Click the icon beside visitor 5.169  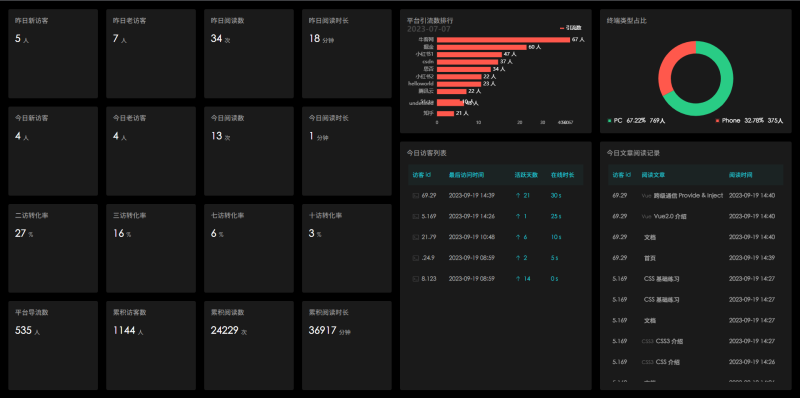[x=415, y=216]
